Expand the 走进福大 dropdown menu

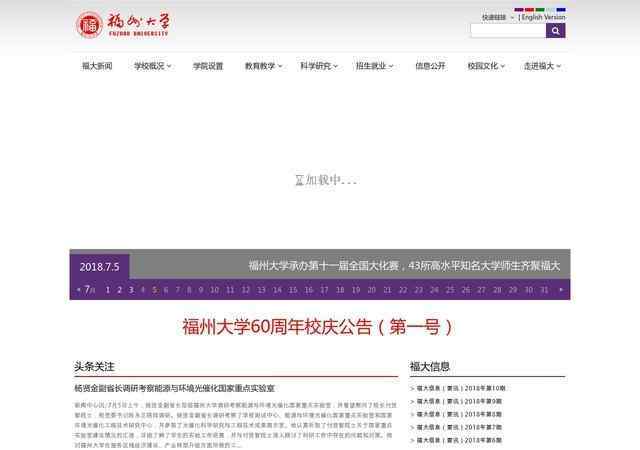coord(542,66)
